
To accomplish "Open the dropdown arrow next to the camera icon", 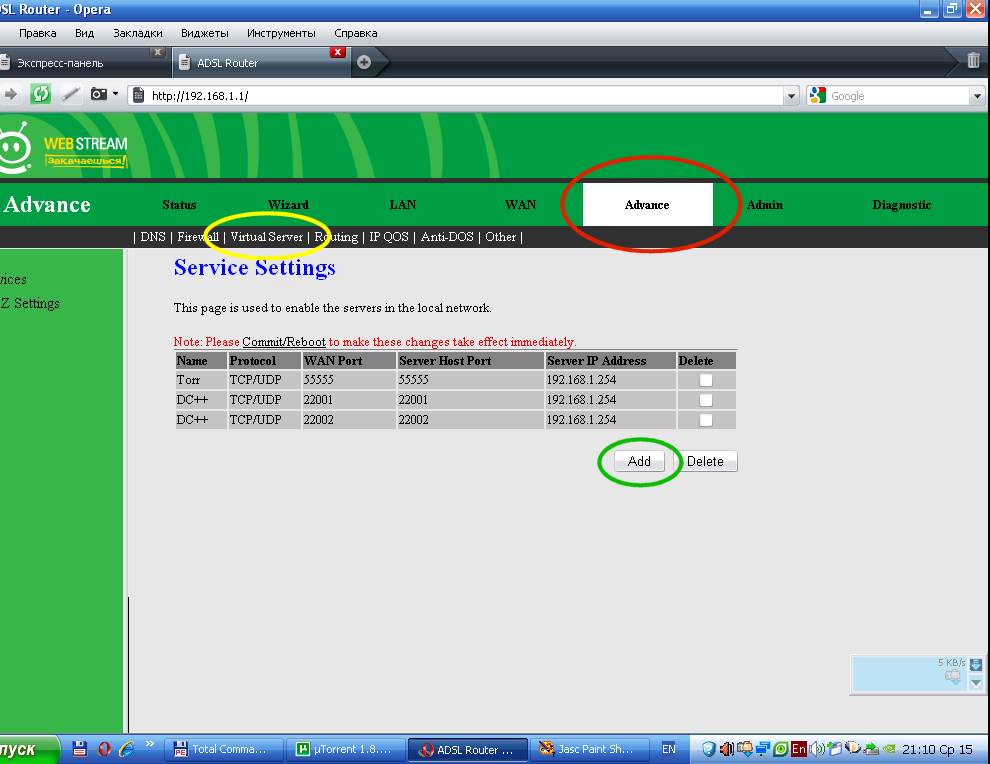I will pyautogui.click(x=116, y=94).
